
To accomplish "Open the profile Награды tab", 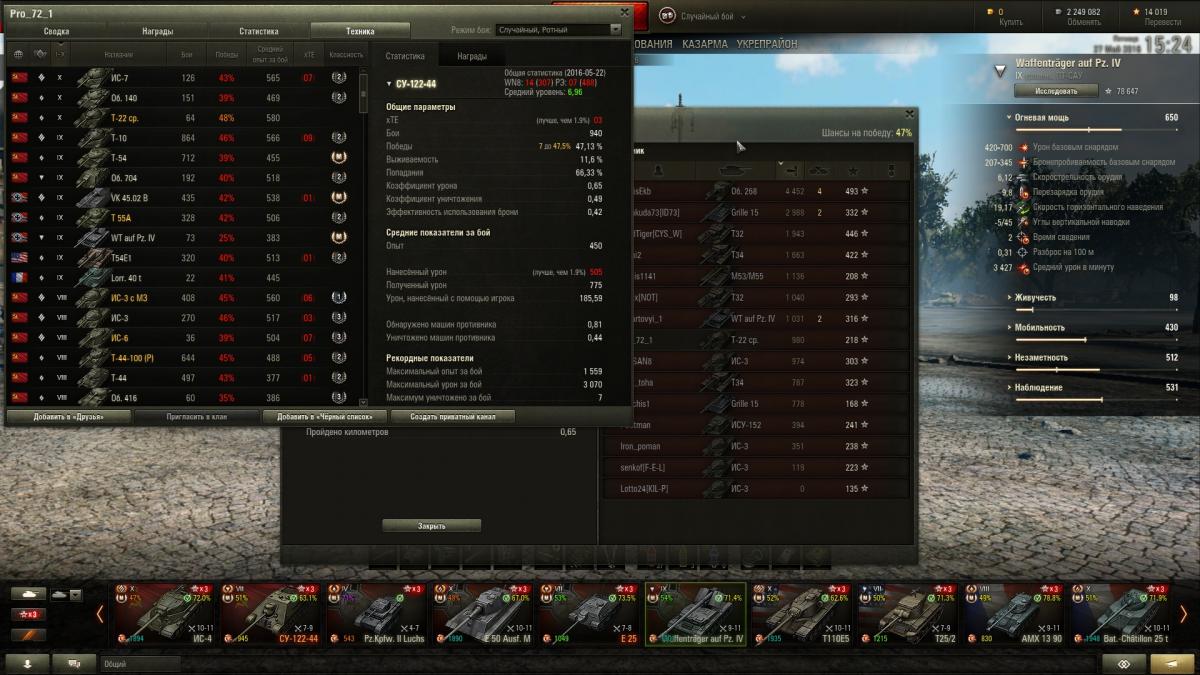I will (157, 31).
